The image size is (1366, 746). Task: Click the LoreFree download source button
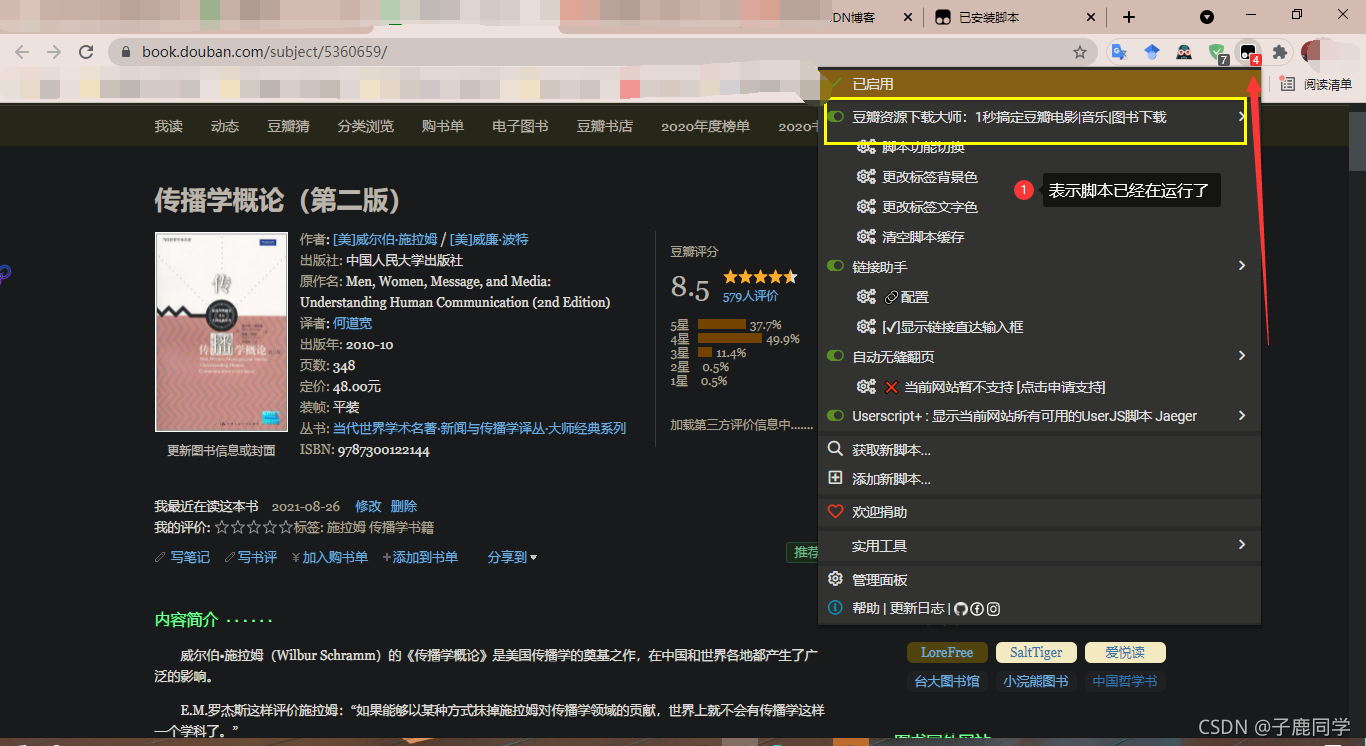(x=947, y=653)
